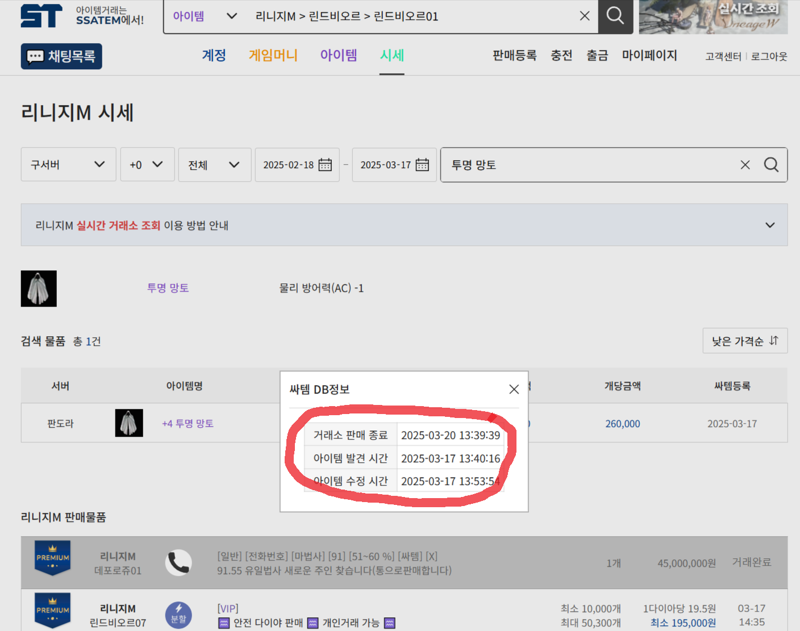The image size is (800, 631).
Task: Open 출금 menu
Action: tap(597, 56)
